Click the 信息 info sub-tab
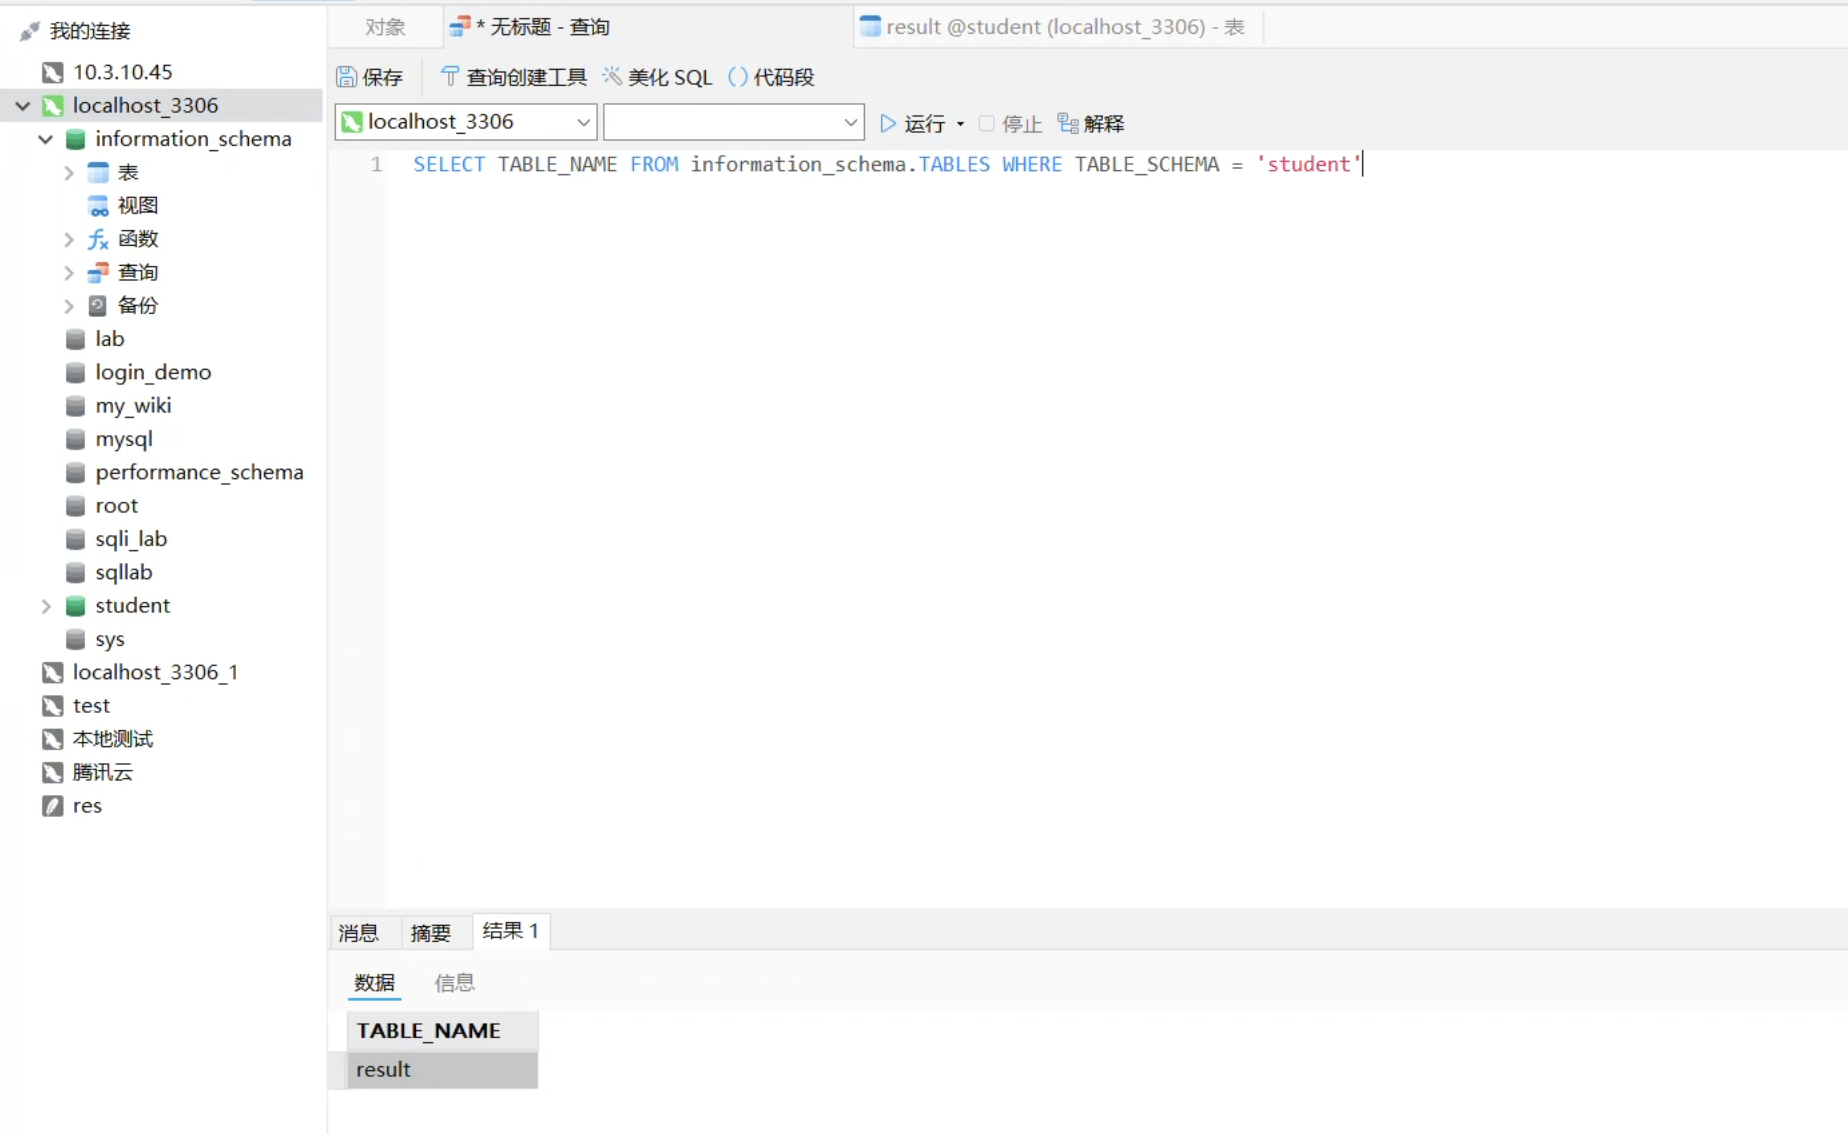This screenshot has height=1134, width=1848. [x=454, y=983]
